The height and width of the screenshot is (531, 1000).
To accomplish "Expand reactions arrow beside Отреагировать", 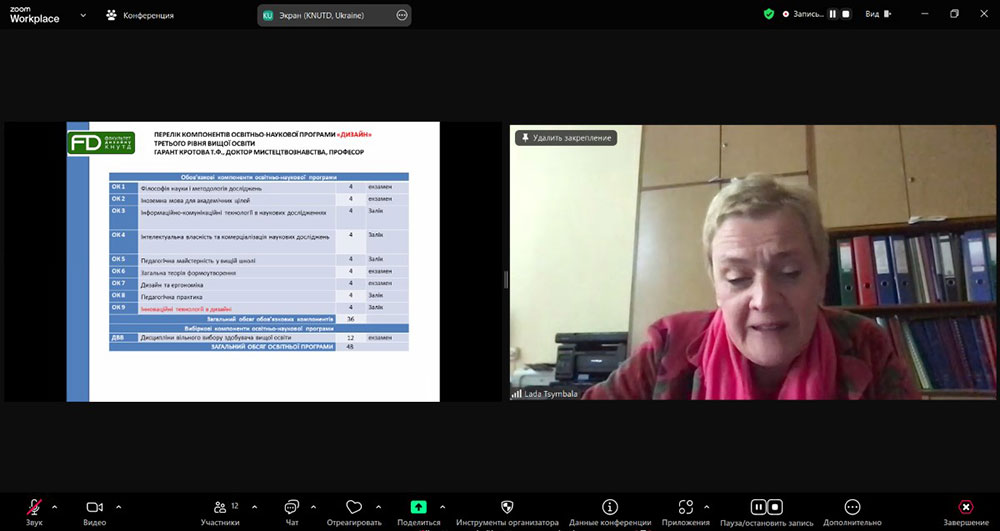I will tap(378, 507).
